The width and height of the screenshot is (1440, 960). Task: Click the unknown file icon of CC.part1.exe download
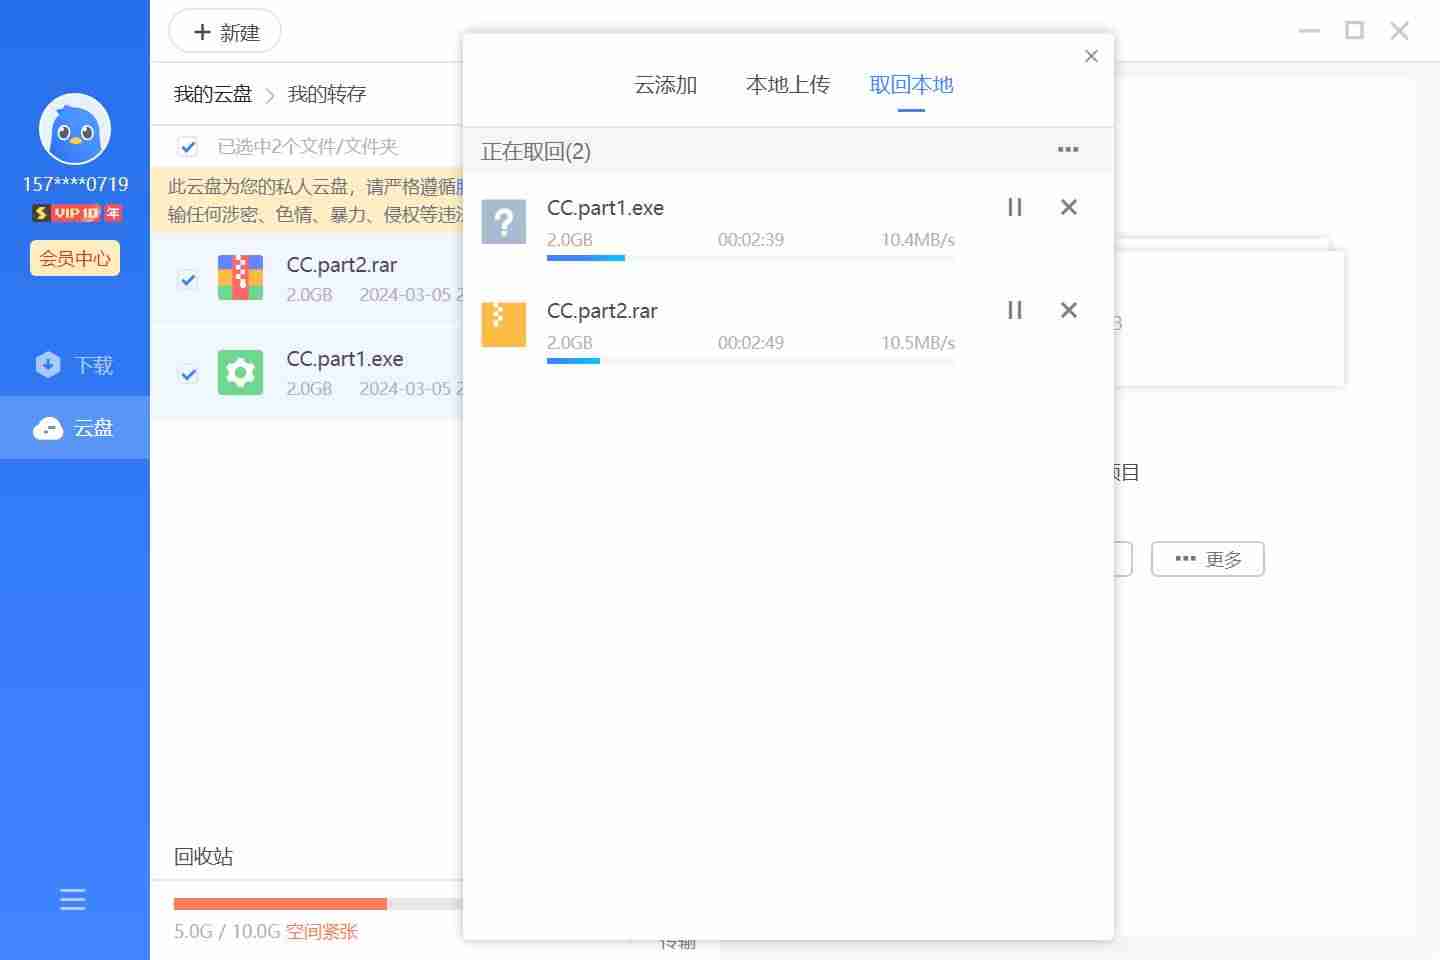[504, 222]
